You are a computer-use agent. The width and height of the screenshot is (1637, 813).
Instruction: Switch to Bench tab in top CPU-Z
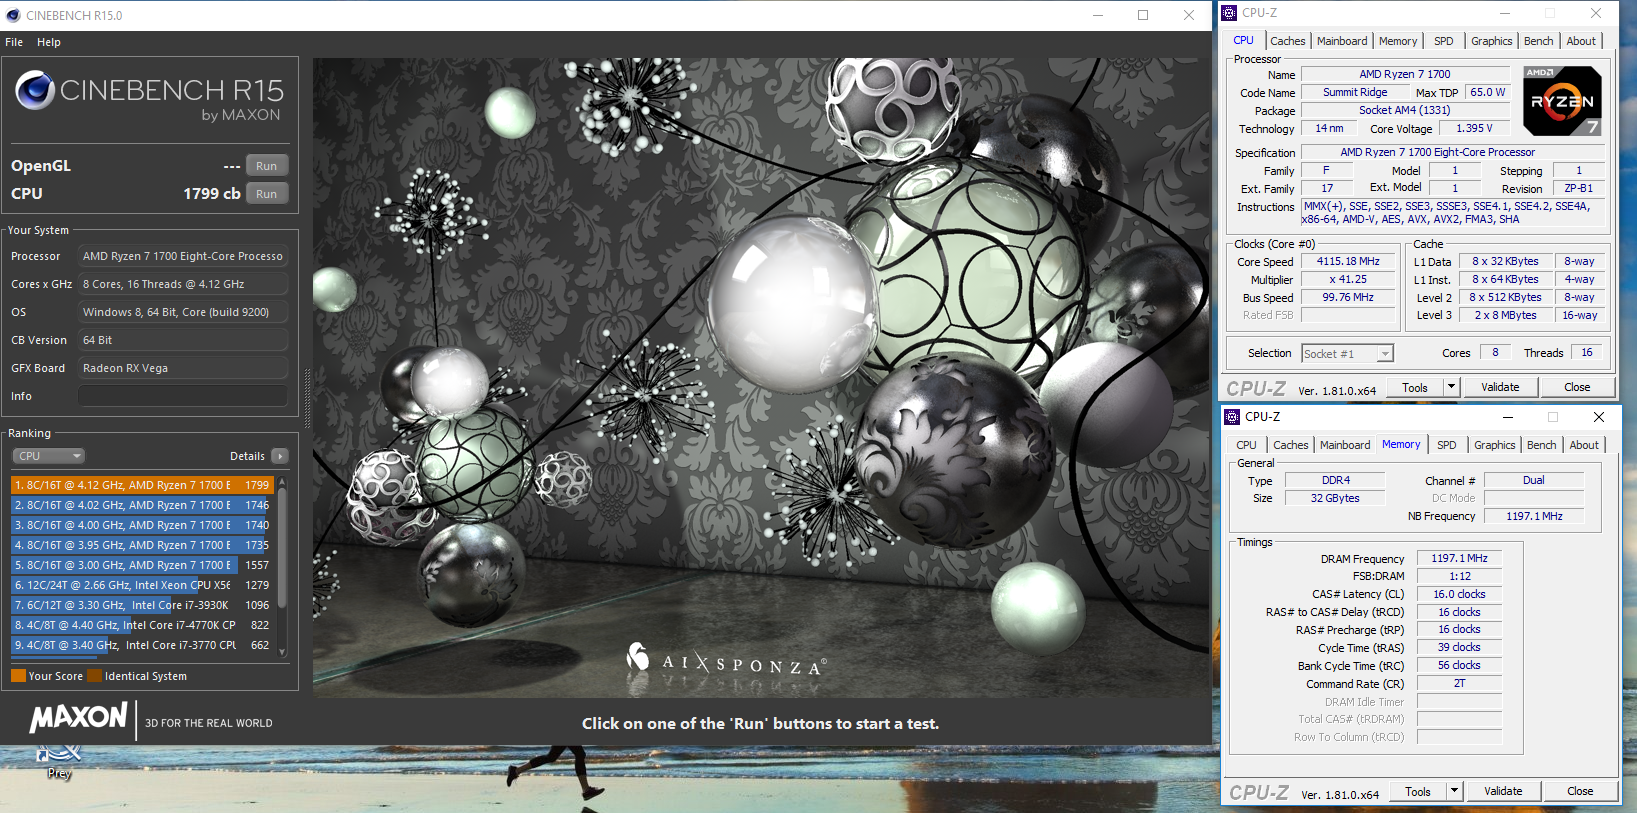pos(1539,41)
